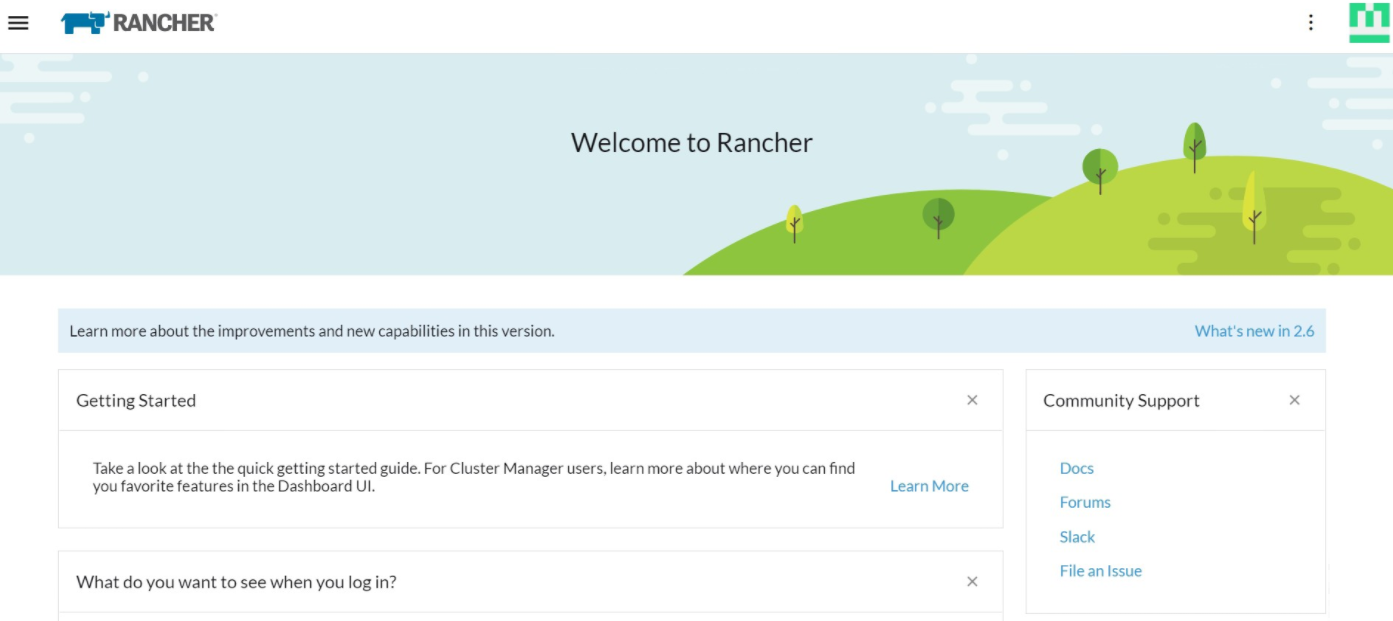Open the hamburger navigation menu

click(x=18, y=22)
